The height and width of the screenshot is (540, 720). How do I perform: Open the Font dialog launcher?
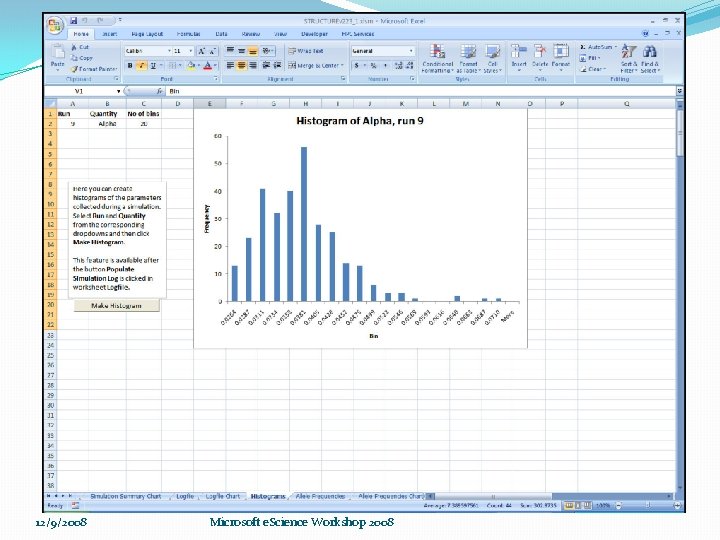pyautogui.click(x=216, y=79)
